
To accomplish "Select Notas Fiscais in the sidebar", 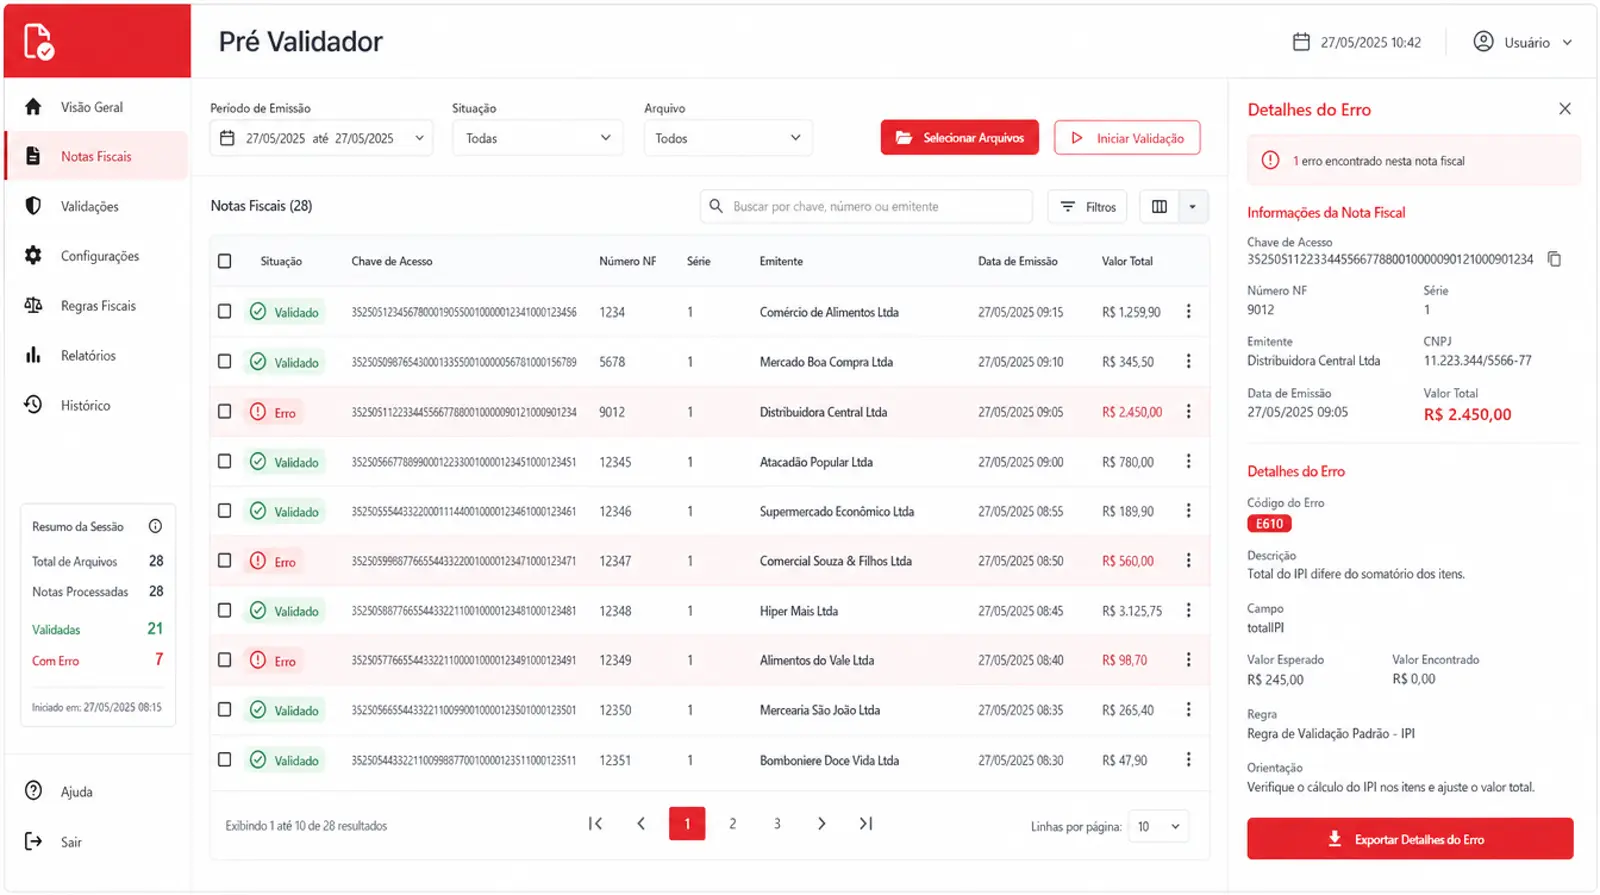I will (x=96, y=156).
